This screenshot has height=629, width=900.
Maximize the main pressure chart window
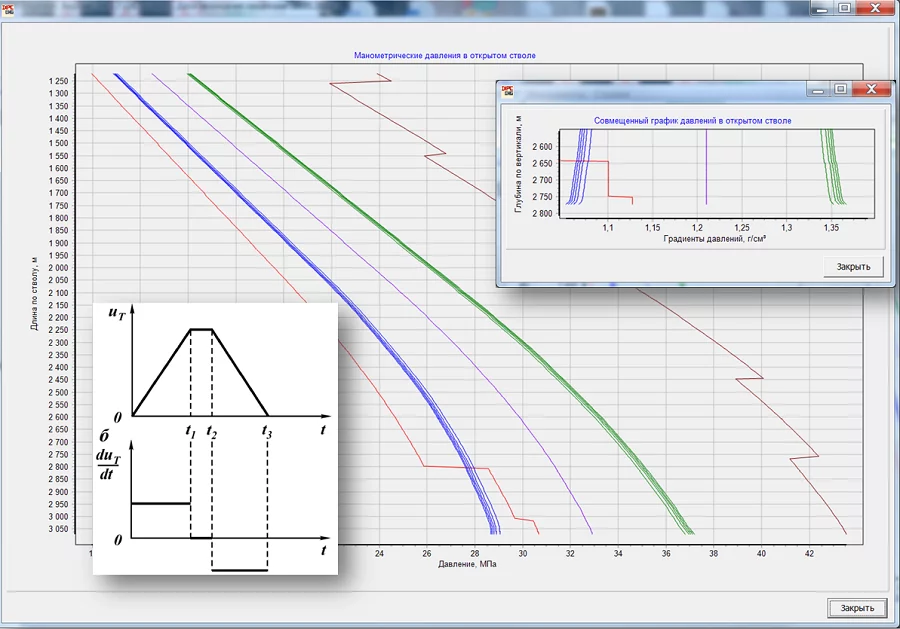(844, 8)
